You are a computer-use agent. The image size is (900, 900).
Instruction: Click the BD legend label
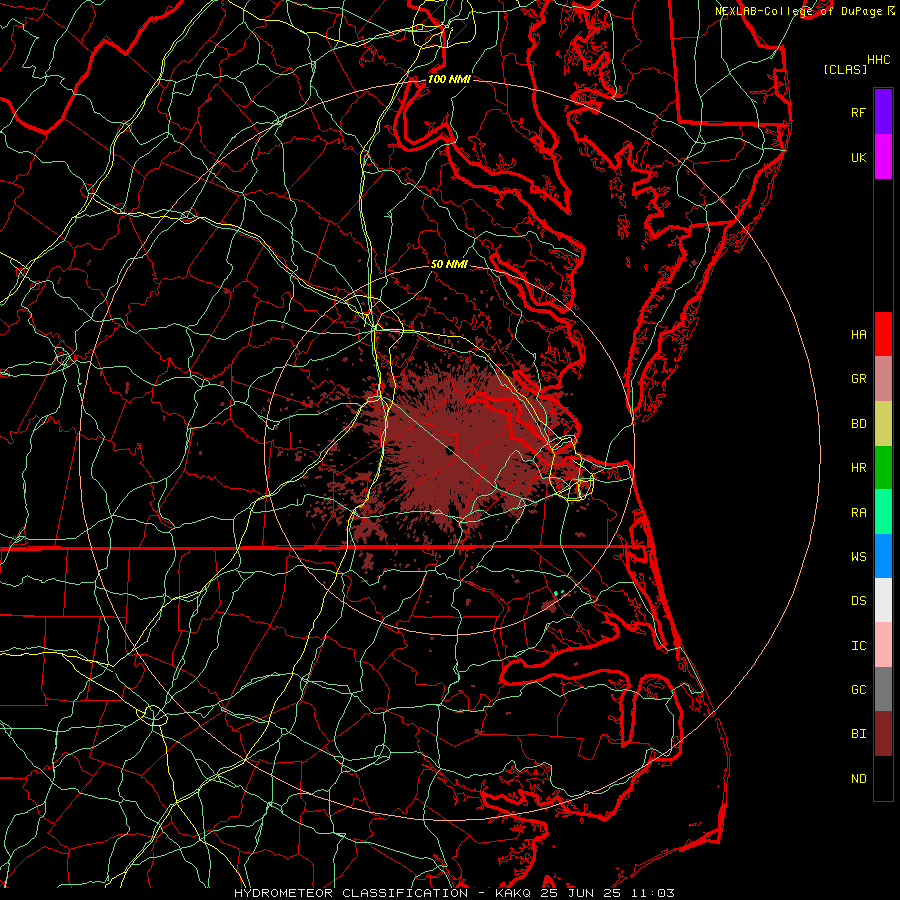(858, 424)
